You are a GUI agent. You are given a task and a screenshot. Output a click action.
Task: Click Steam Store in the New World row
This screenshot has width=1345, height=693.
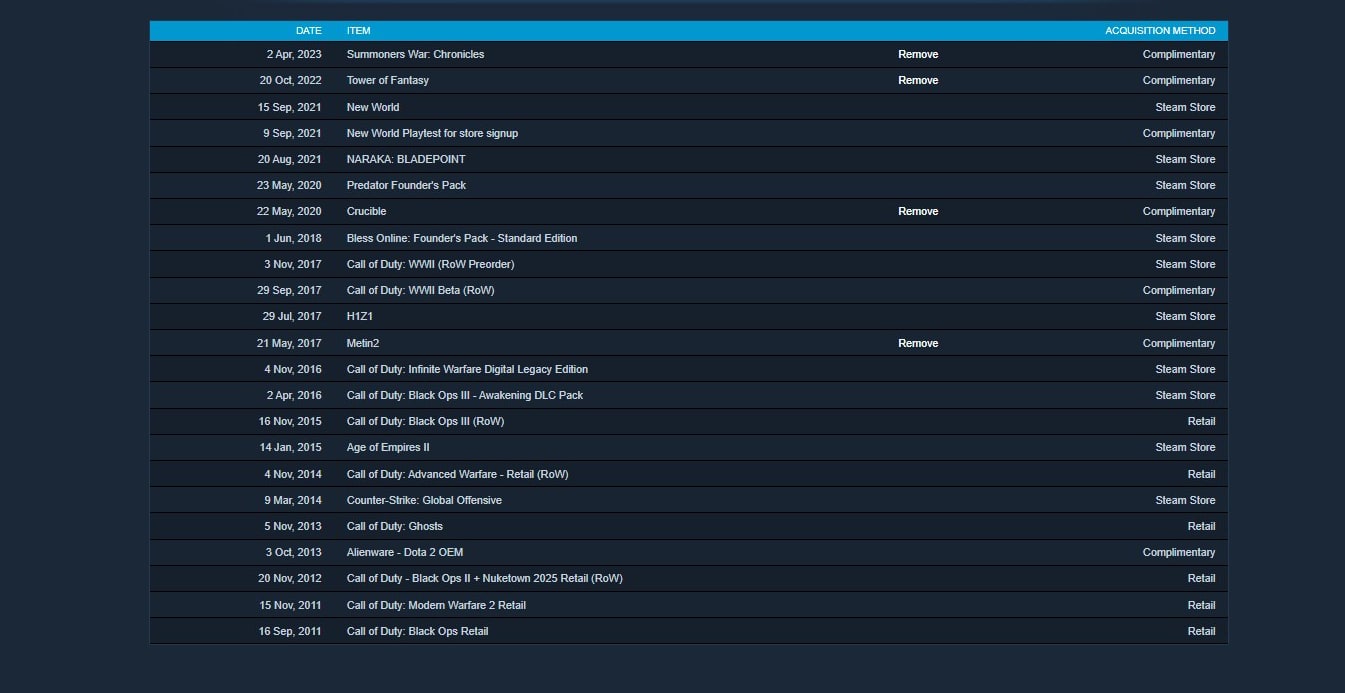pos(1185,107)
